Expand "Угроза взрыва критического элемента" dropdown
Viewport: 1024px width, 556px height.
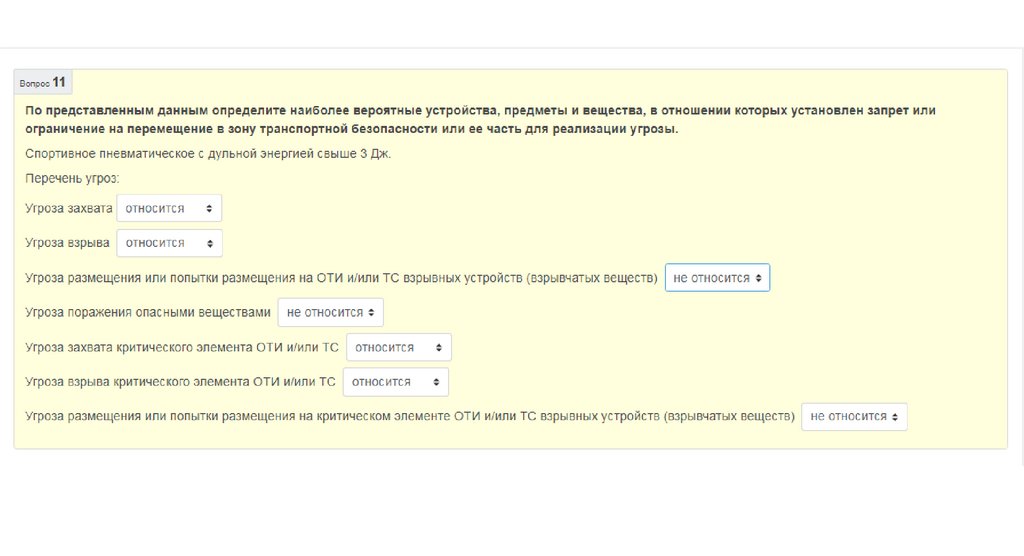coord(395,382)
